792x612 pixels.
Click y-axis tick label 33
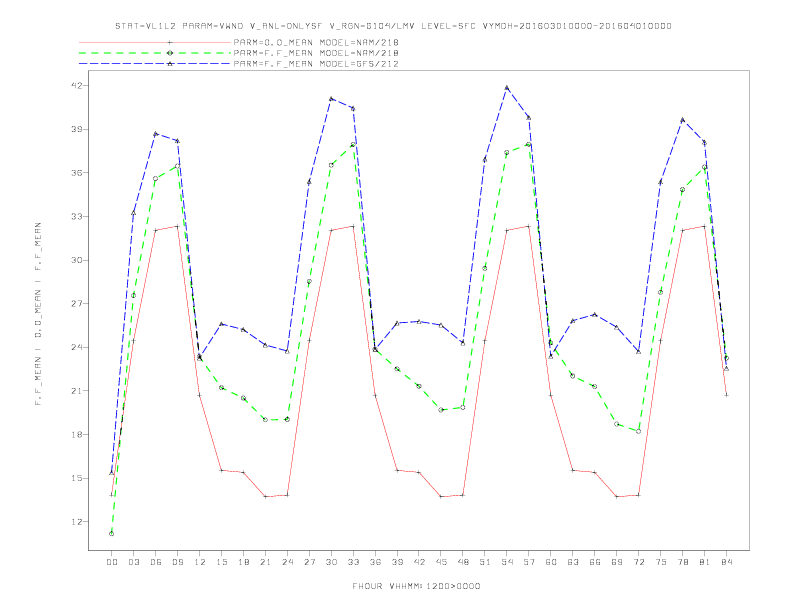(76, 217)
